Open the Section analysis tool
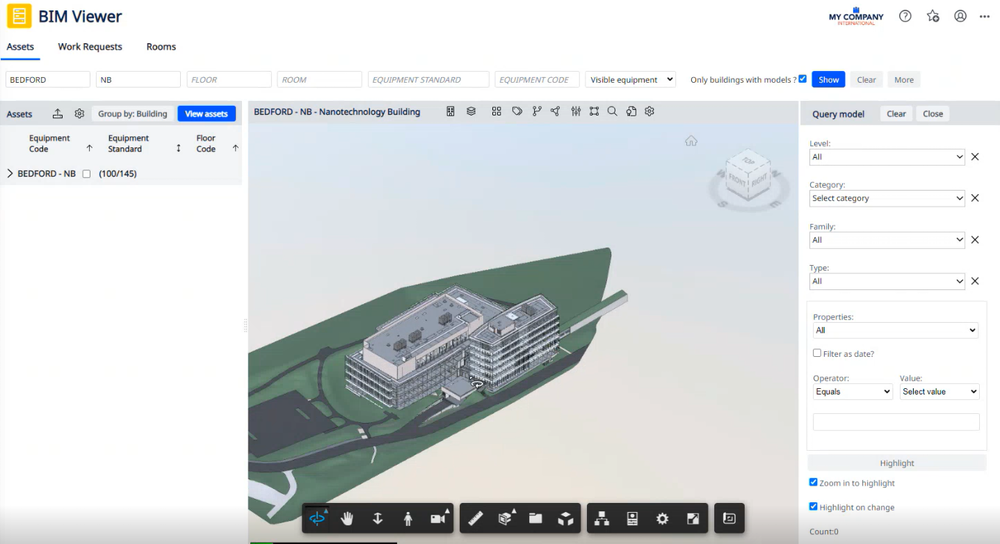Image resolution: width=1000 pixels, height=544 pixels. pyautogui.click(x=506, y=518)
